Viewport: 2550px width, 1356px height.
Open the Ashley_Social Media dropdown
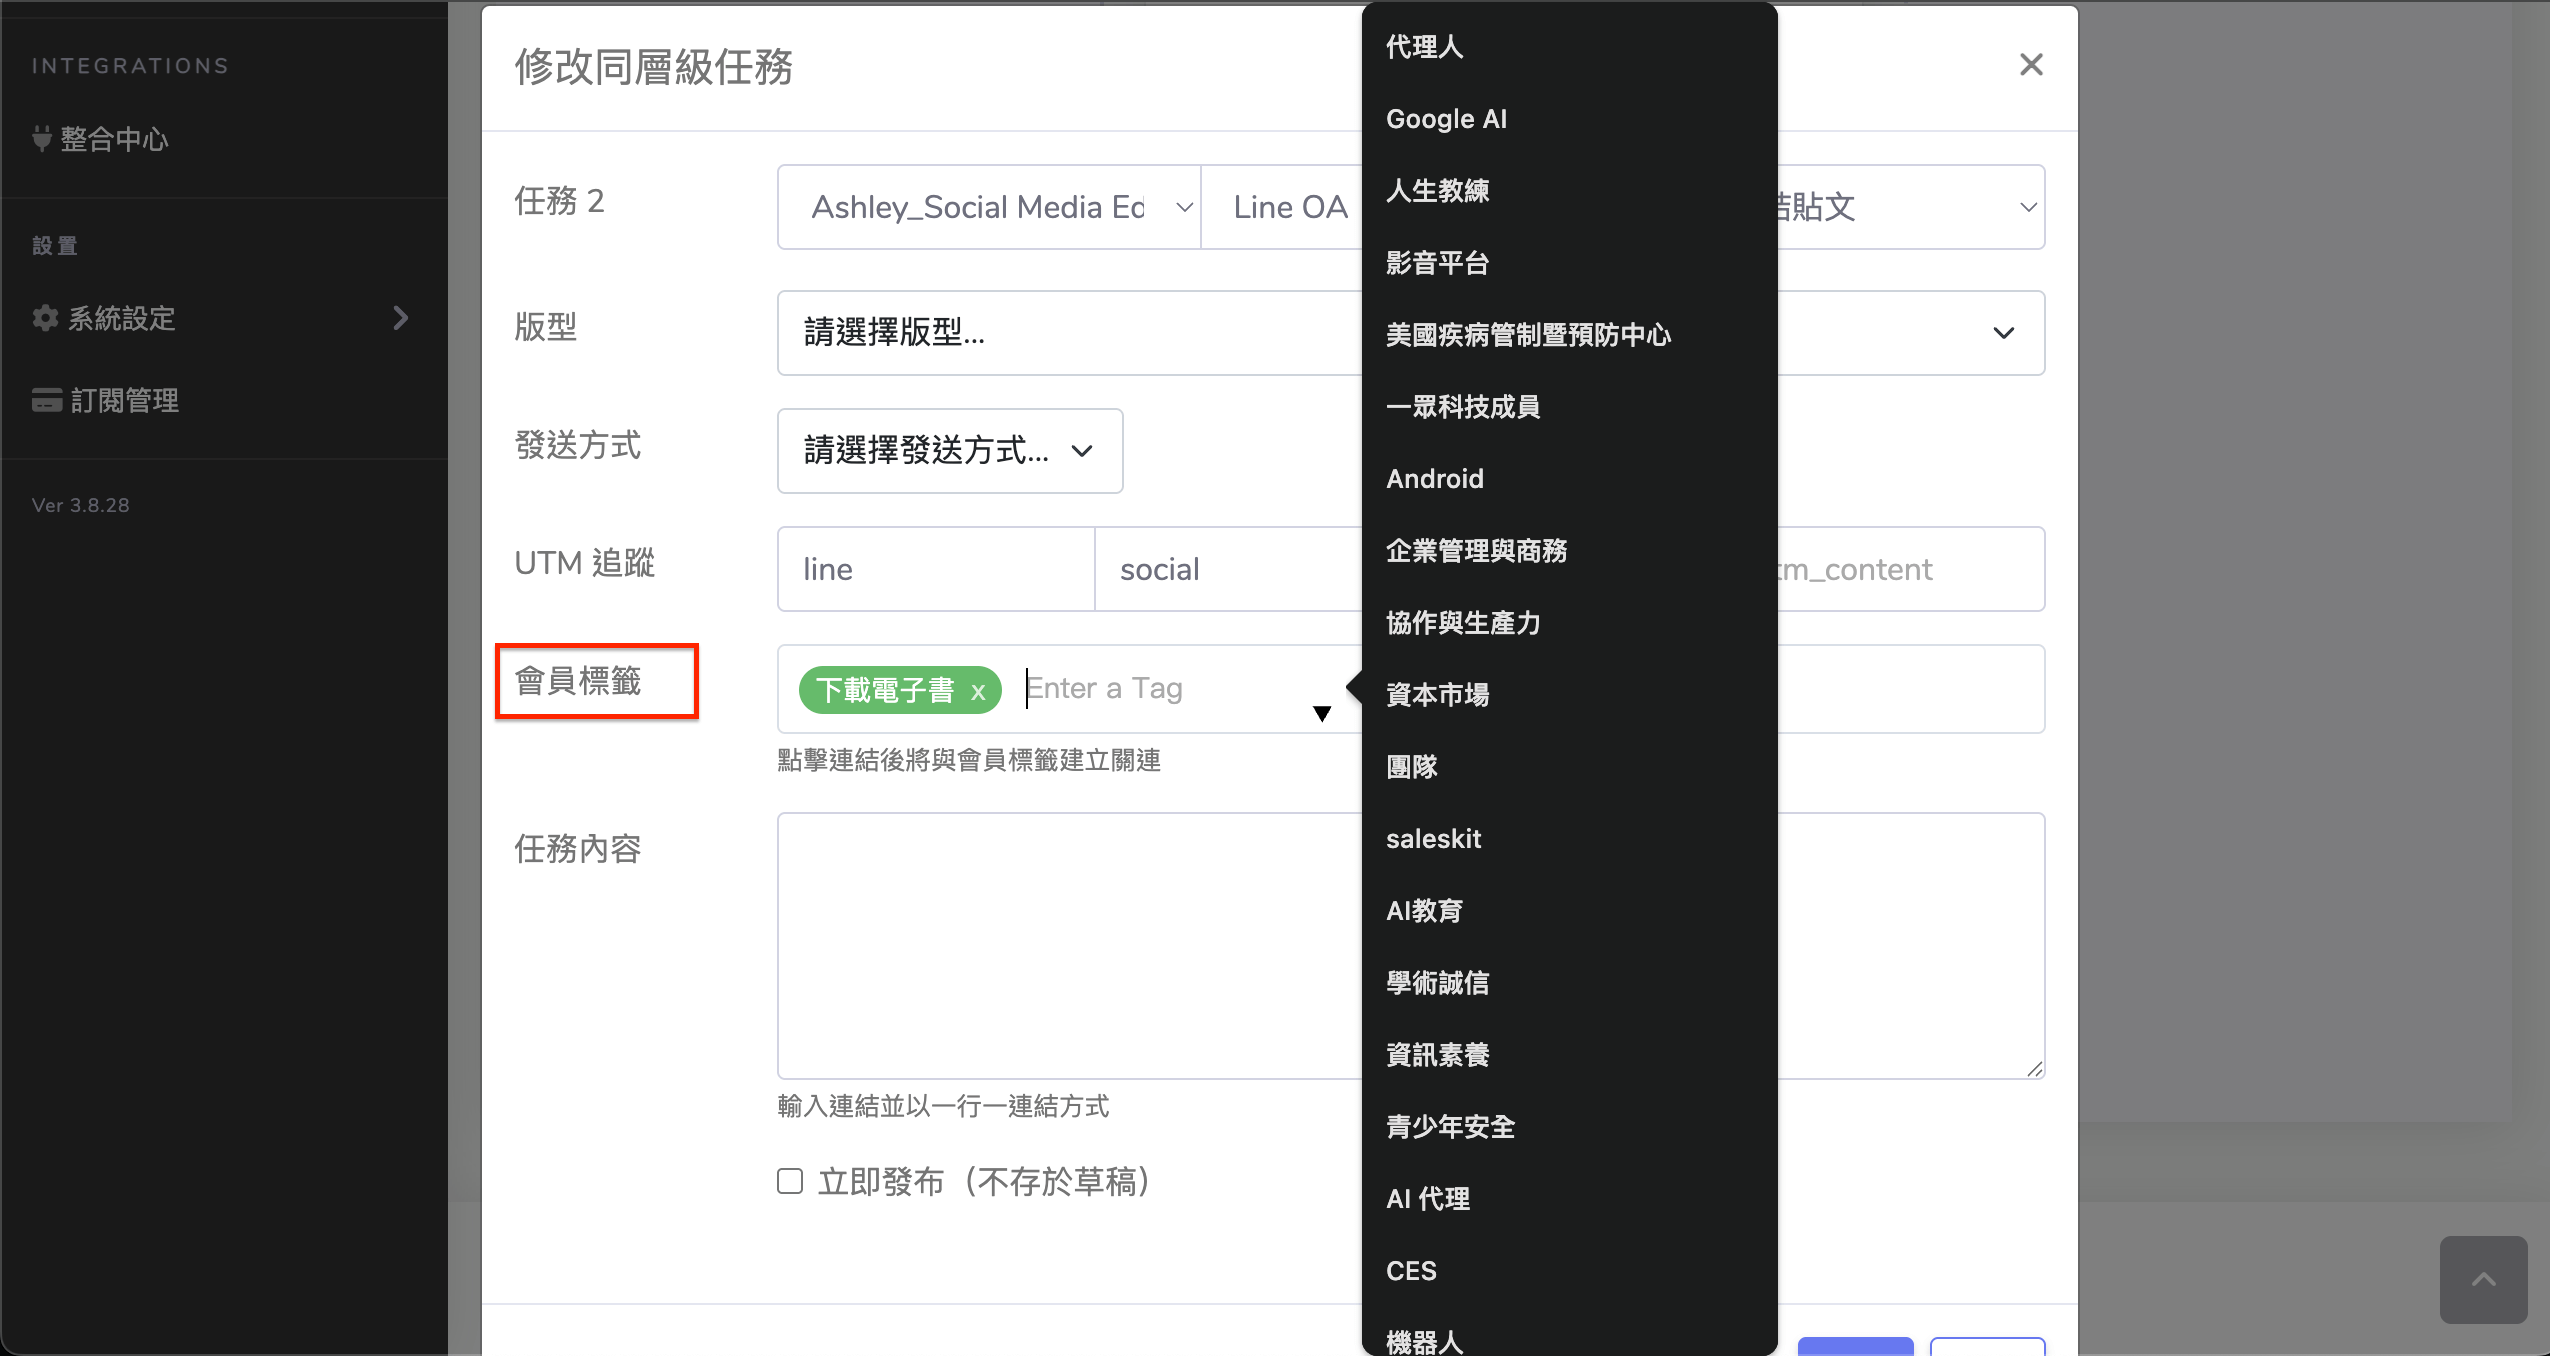point(988,207)
